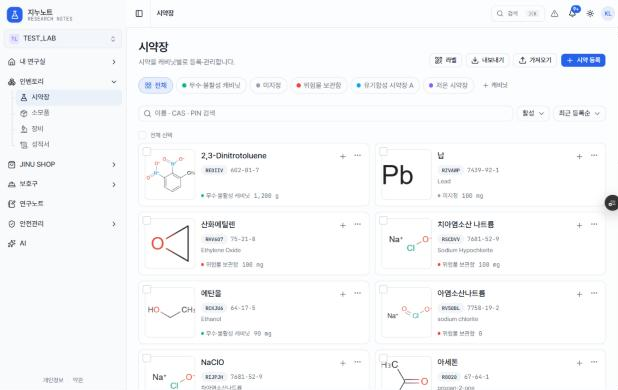Tick the checkbox on 아염소산나트륨 card
Screen dimensions: 618x390
click(x=383, y=289)
